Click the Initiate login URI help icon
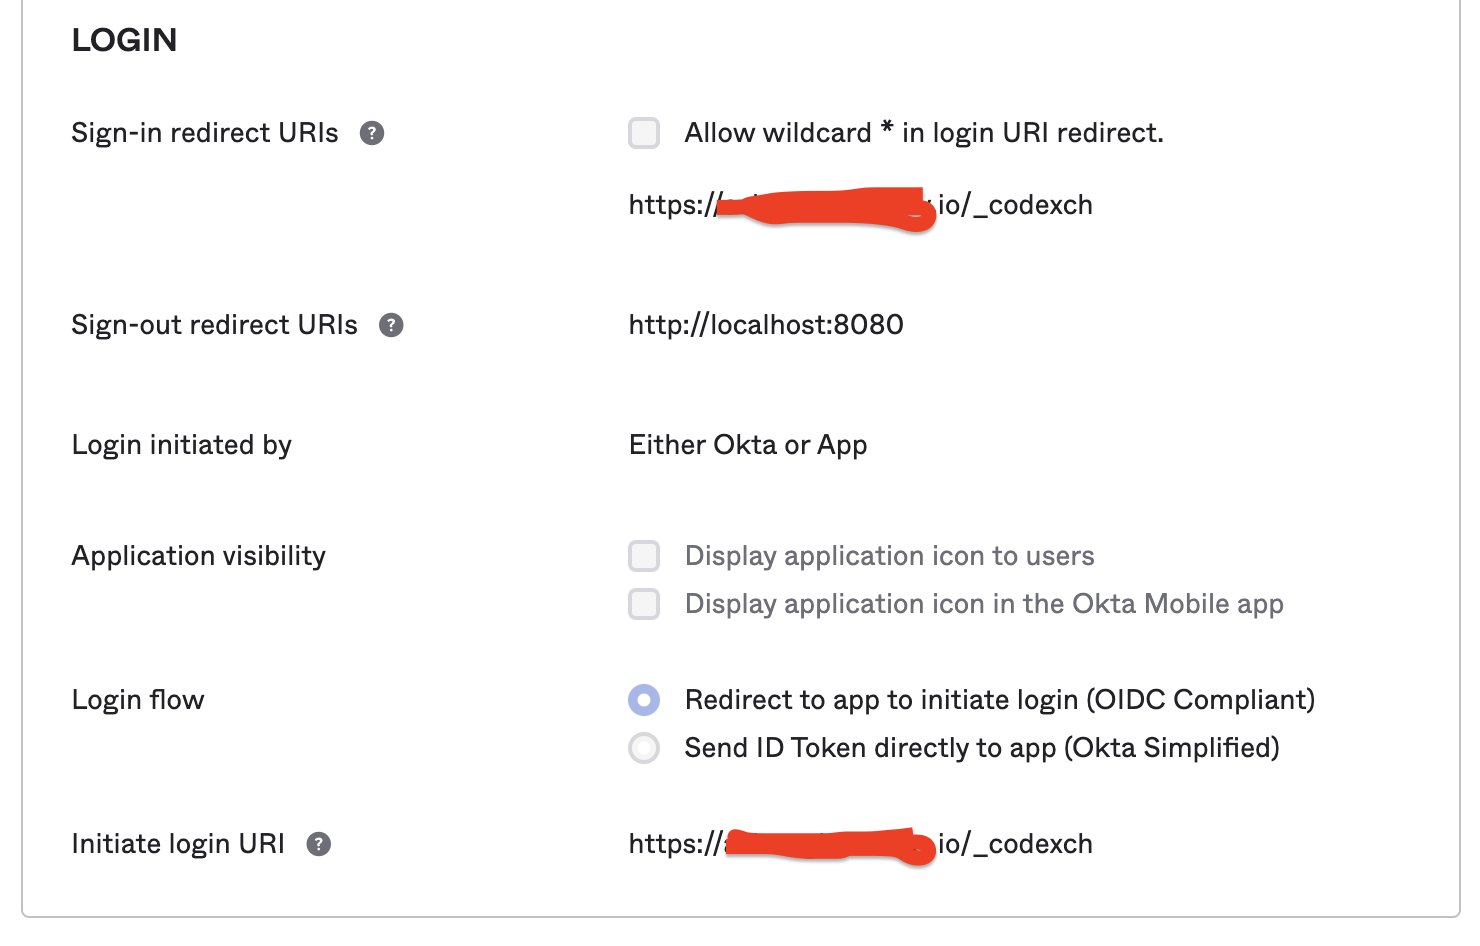Image resolution: width=1480 pixels, height=946 pixels. [318, 844]
